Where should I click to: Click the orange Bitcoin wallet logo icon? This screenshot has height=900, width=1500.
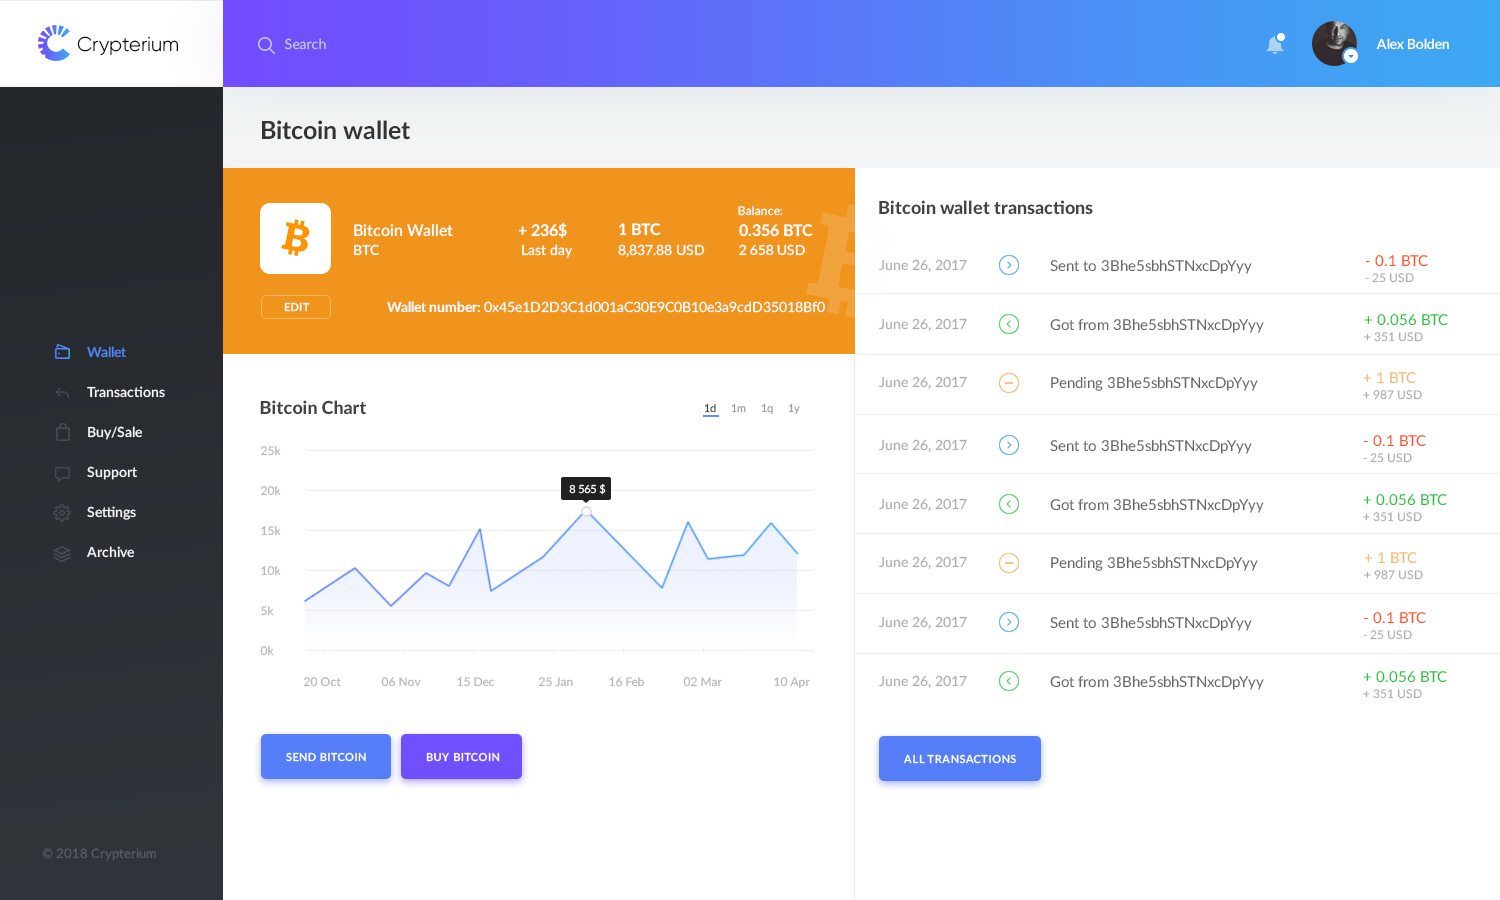[295, 238]
